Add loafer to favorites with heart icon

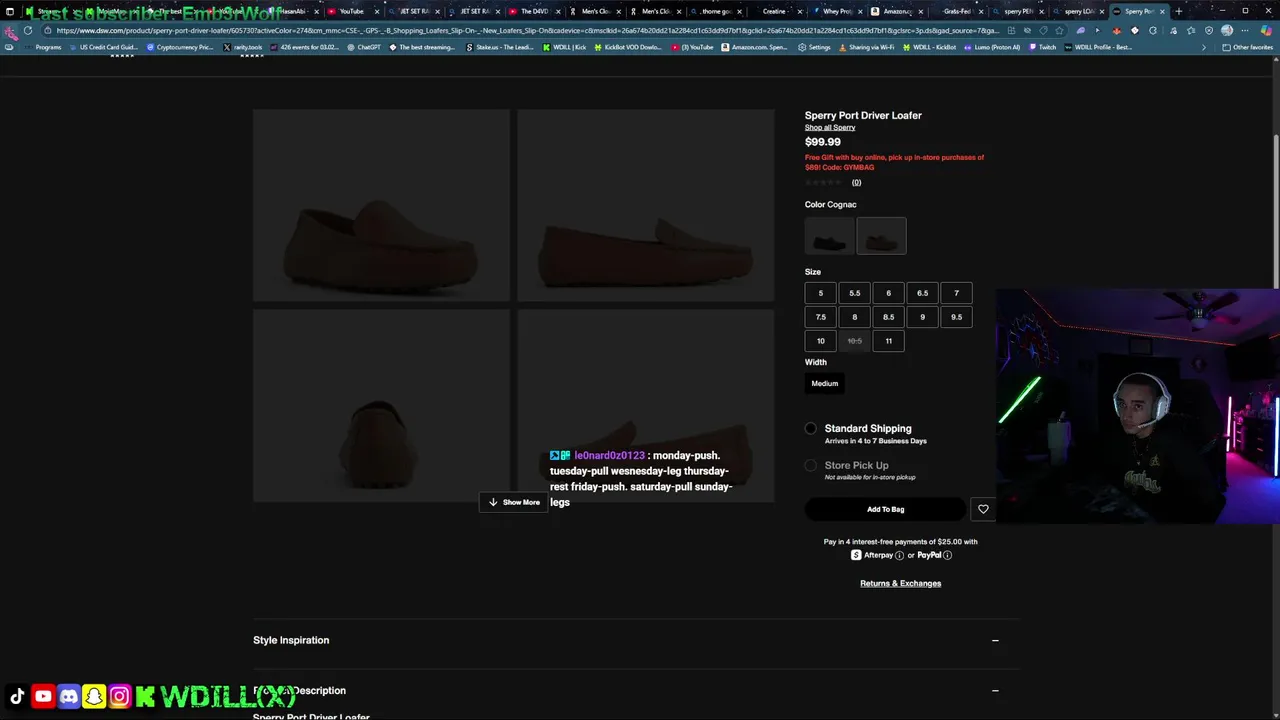tap(983, 509)
